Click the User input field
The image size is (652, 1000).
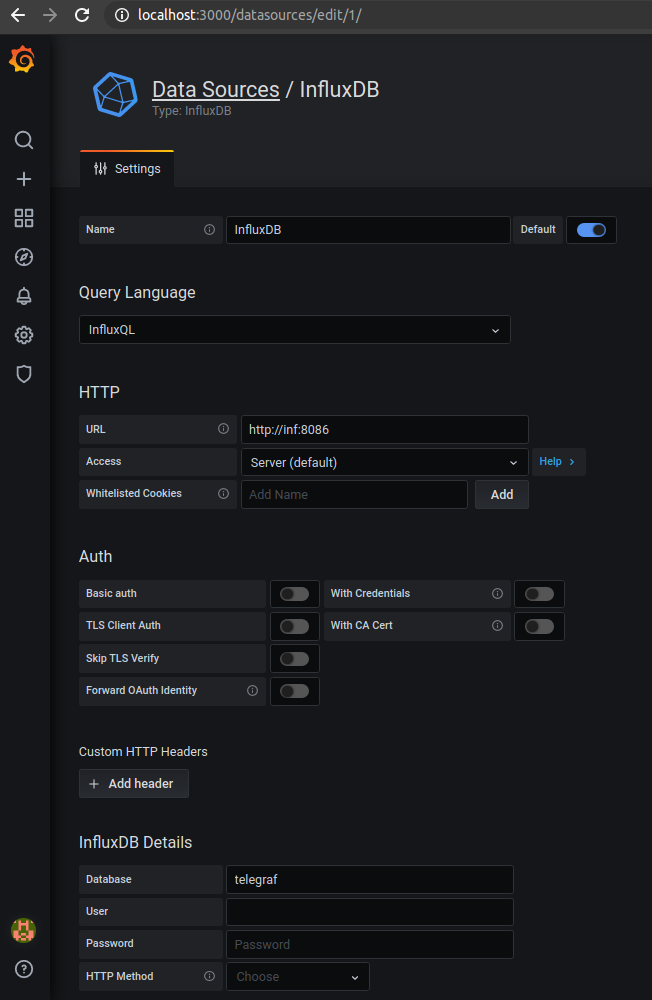[370, 912]
